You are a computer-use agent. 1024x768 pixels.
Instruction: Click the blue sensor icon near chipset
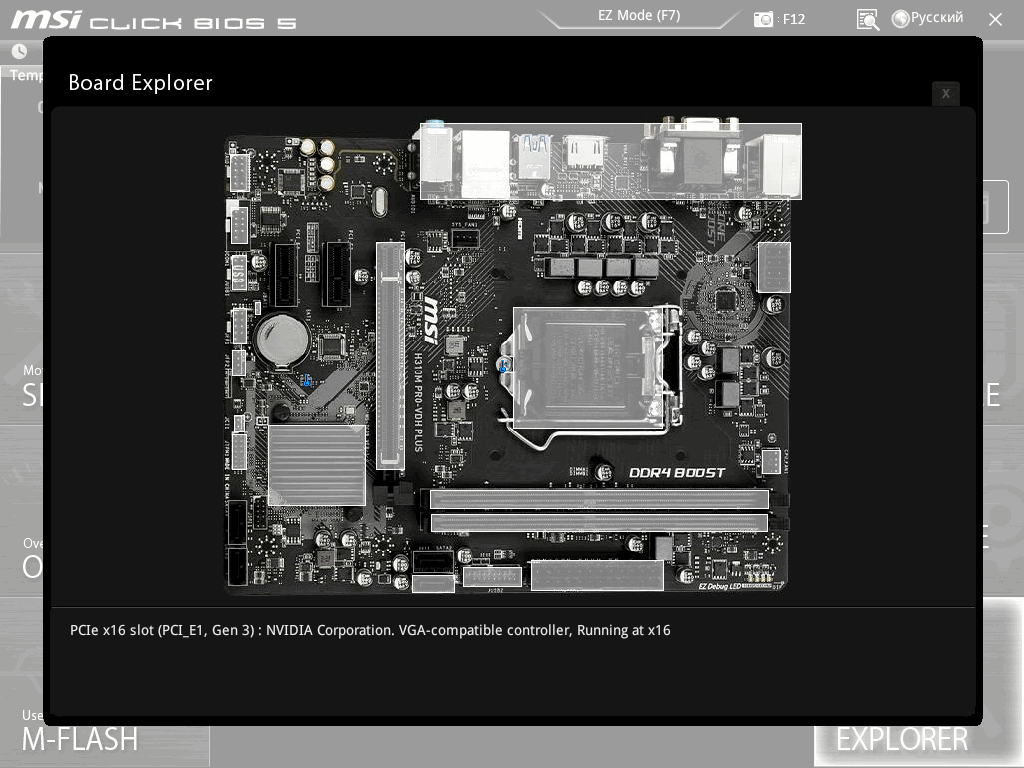point(307,380)
